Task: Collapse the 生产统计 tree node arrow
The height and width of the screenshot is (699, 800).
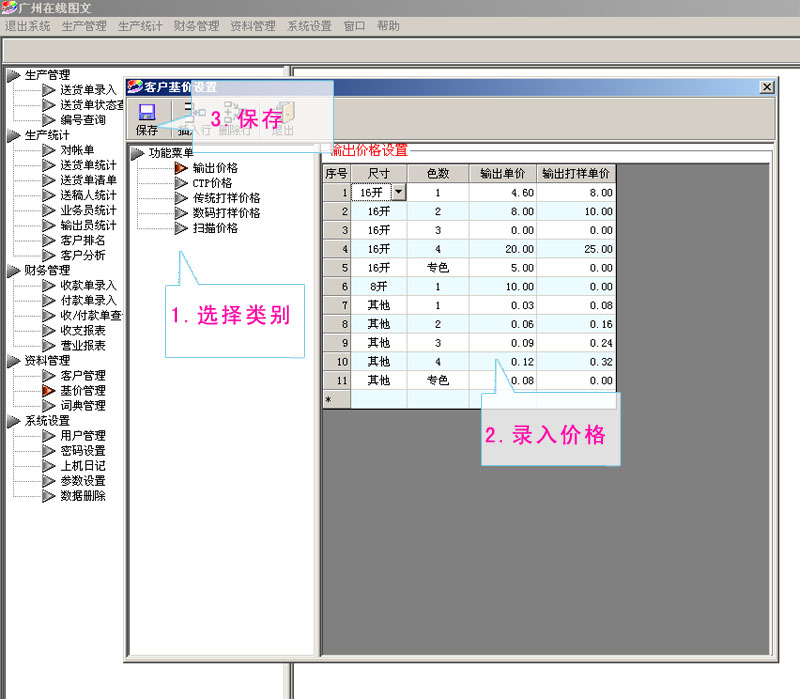Action: (14, 136)
